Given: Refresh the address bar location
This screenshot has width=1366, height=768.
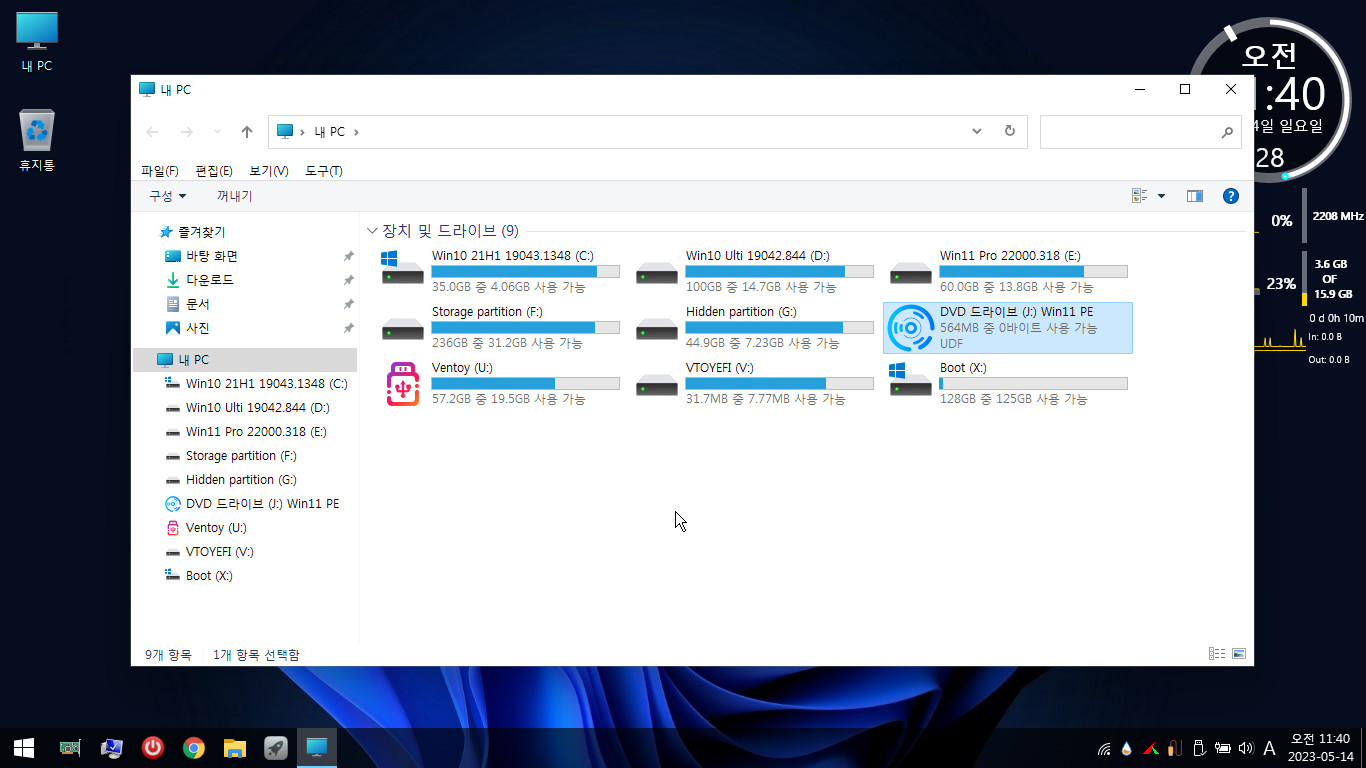Looking at the screenshot, I should (1009, 131).
